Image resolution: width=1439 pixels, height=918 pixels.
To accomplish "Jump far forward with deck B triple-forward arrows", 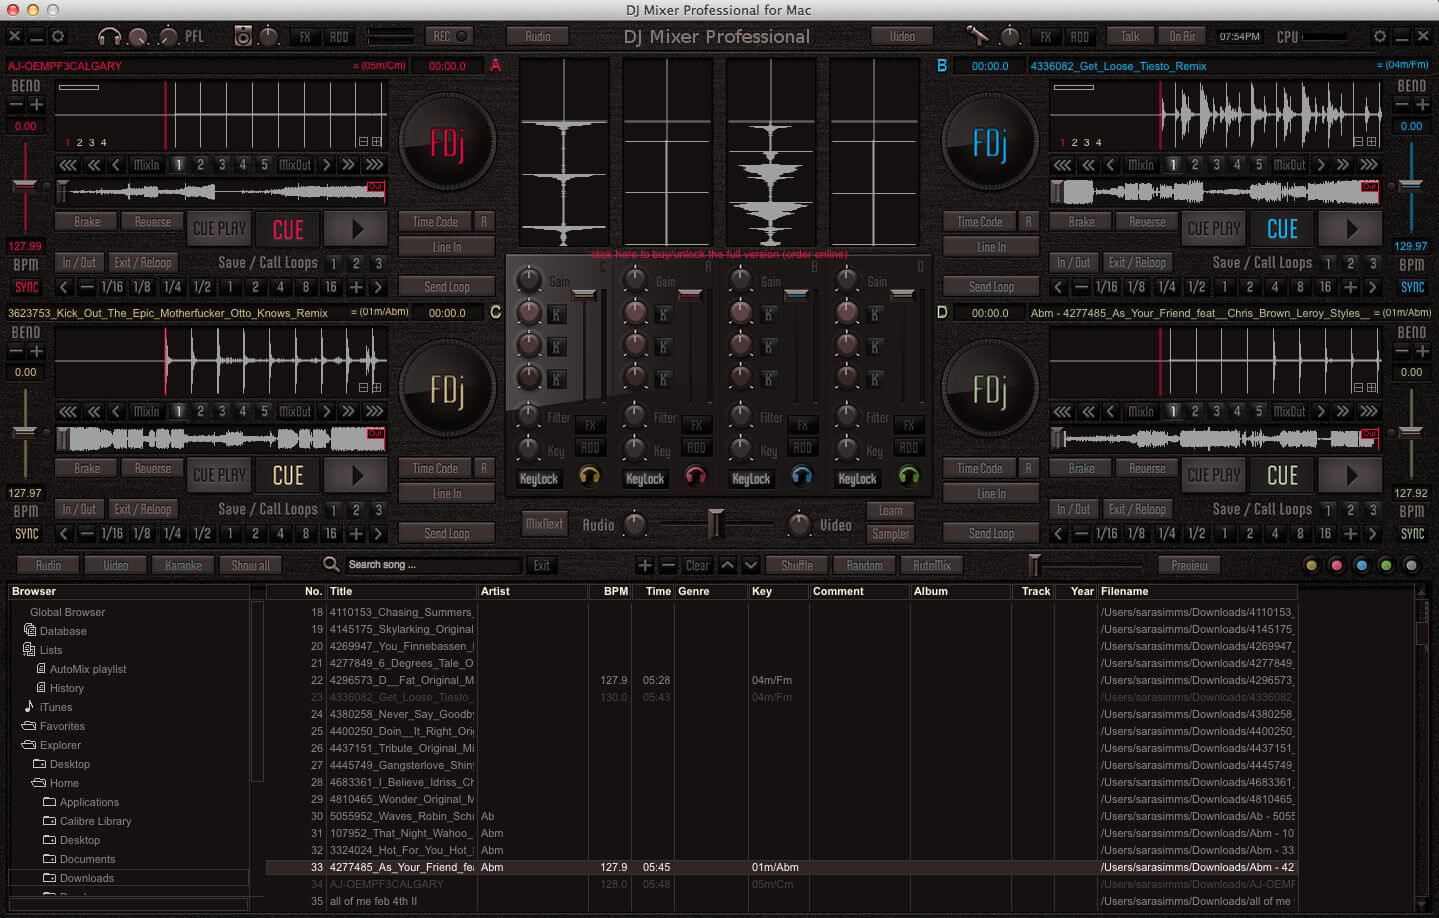I will point(1369,164).
